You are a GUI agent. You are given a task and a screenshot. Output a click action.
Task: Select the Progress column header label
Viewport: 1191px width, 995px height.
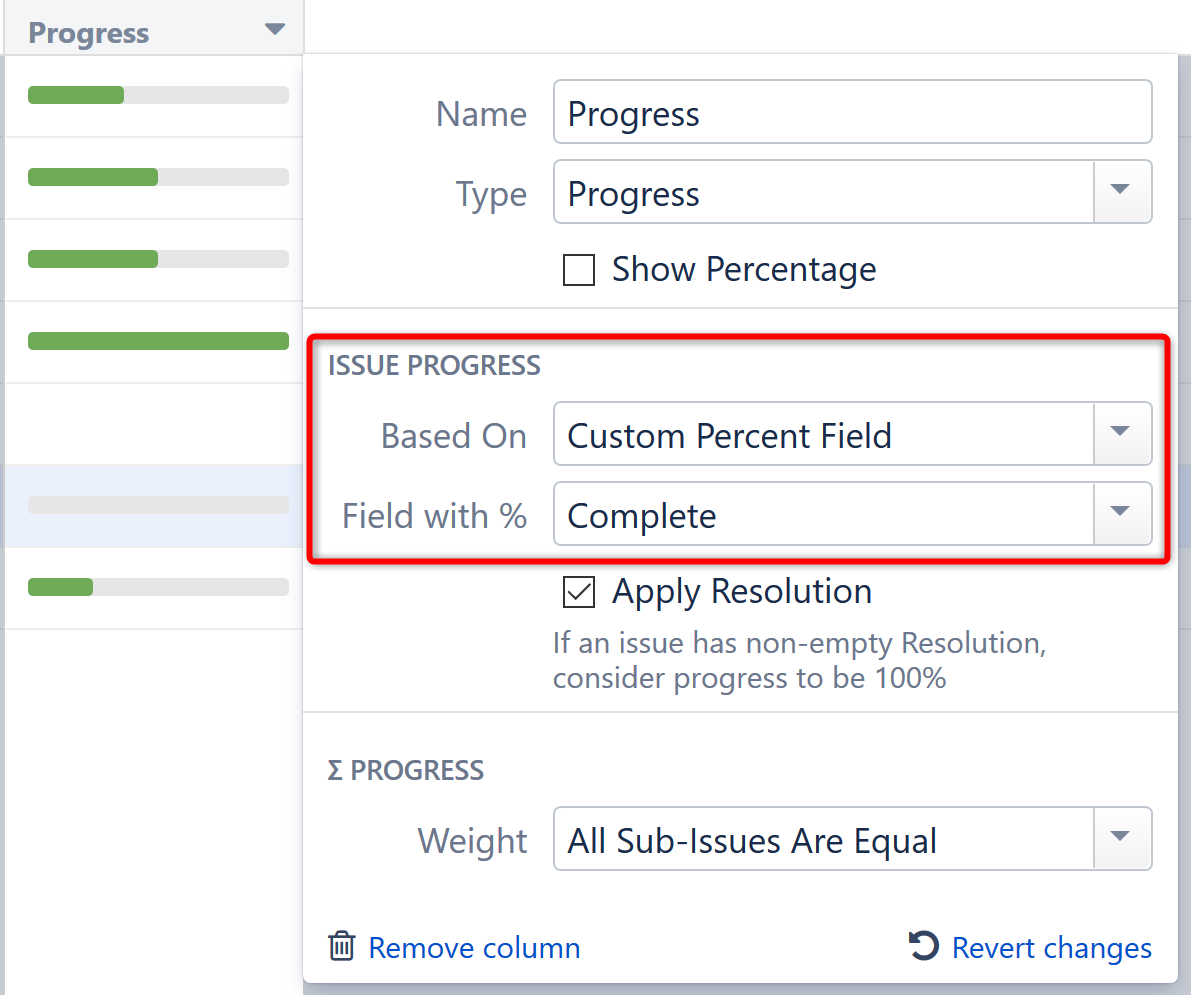tap(88, 32)
